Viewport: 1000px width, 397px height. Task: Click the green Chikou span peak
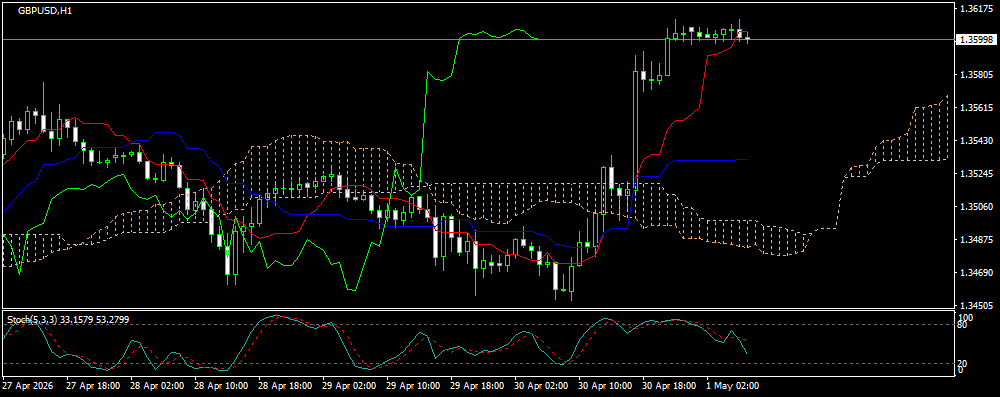click(517, 29)
